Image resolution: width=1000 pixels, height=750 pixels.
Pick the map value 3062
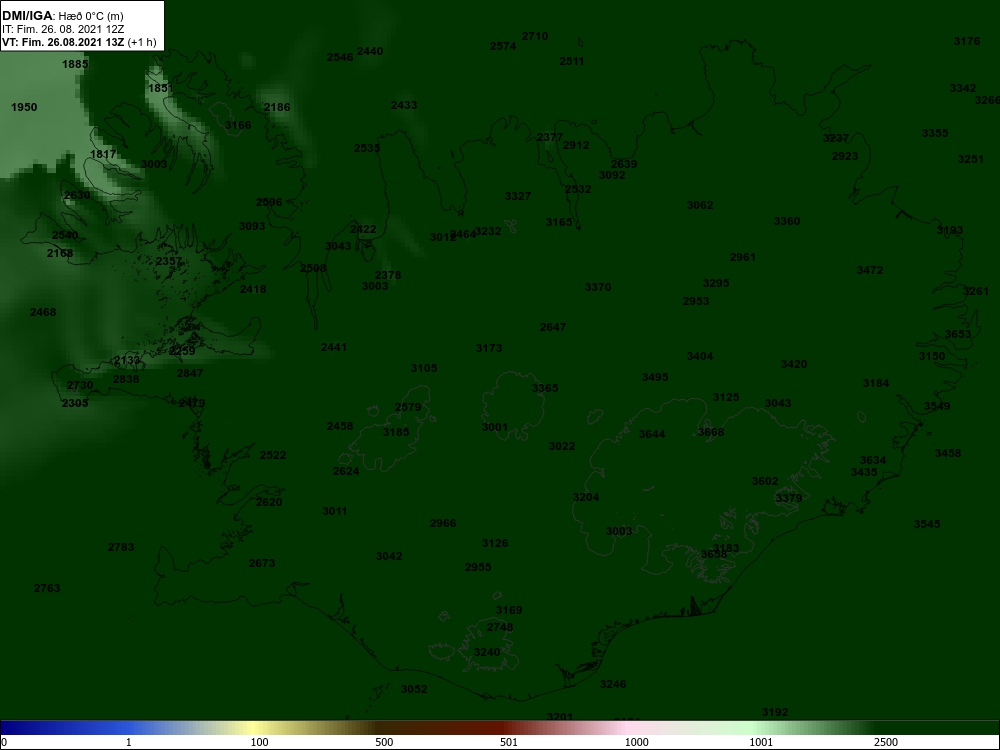coord(700,205)
